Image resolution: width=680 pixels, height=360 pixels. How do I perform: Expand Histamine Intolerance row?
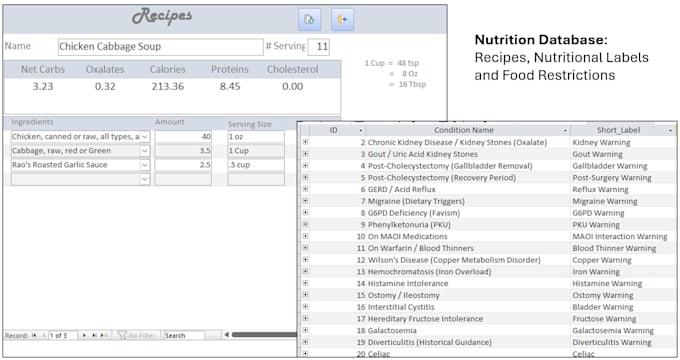pos(305,283)
